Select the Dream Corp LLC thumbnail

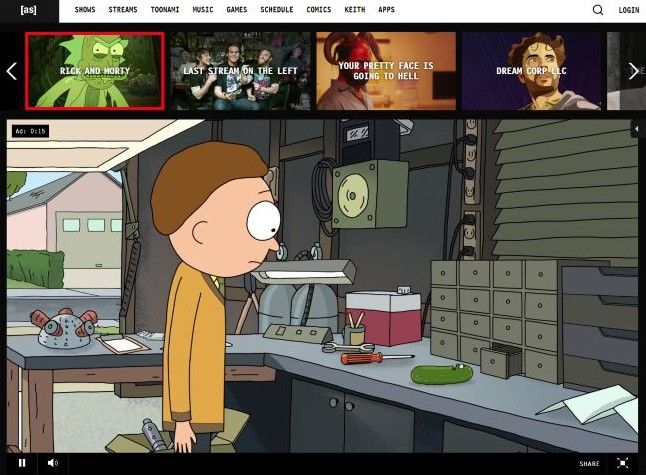(x=532, y=71)
